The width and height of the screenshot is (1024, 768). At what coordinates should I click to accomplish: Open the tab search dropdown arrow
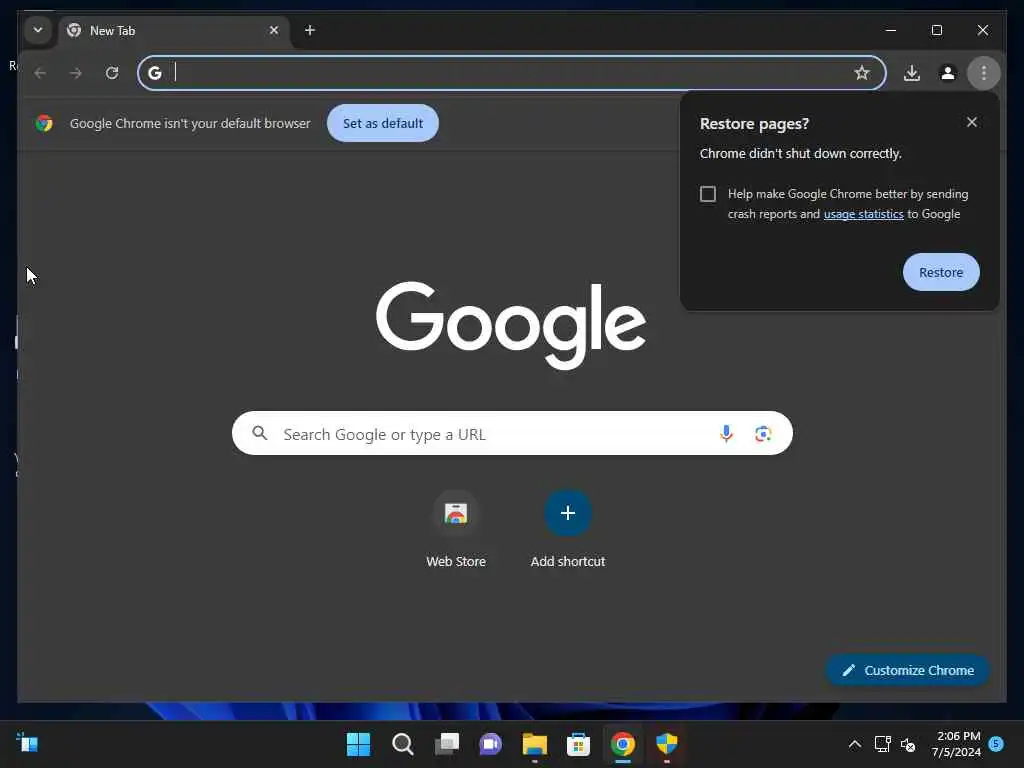coord(38,30)
